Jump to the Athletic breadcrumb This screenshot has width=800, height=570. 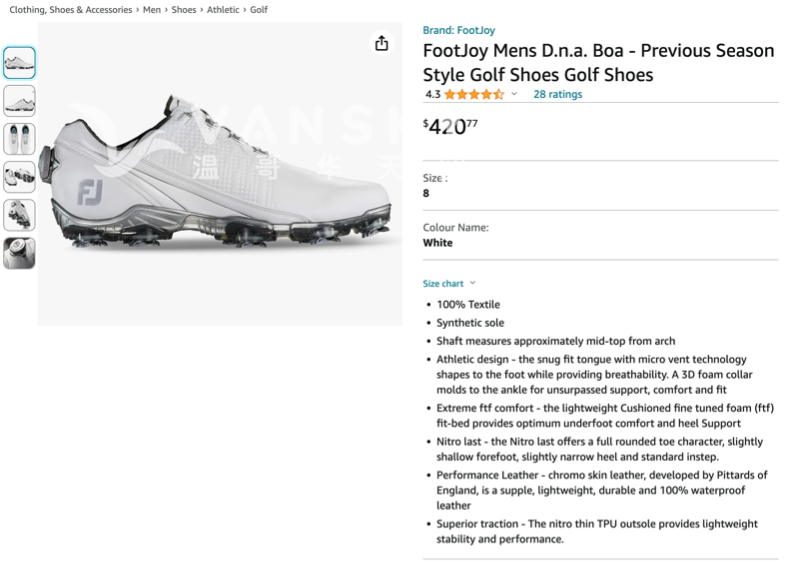(223, 9)
